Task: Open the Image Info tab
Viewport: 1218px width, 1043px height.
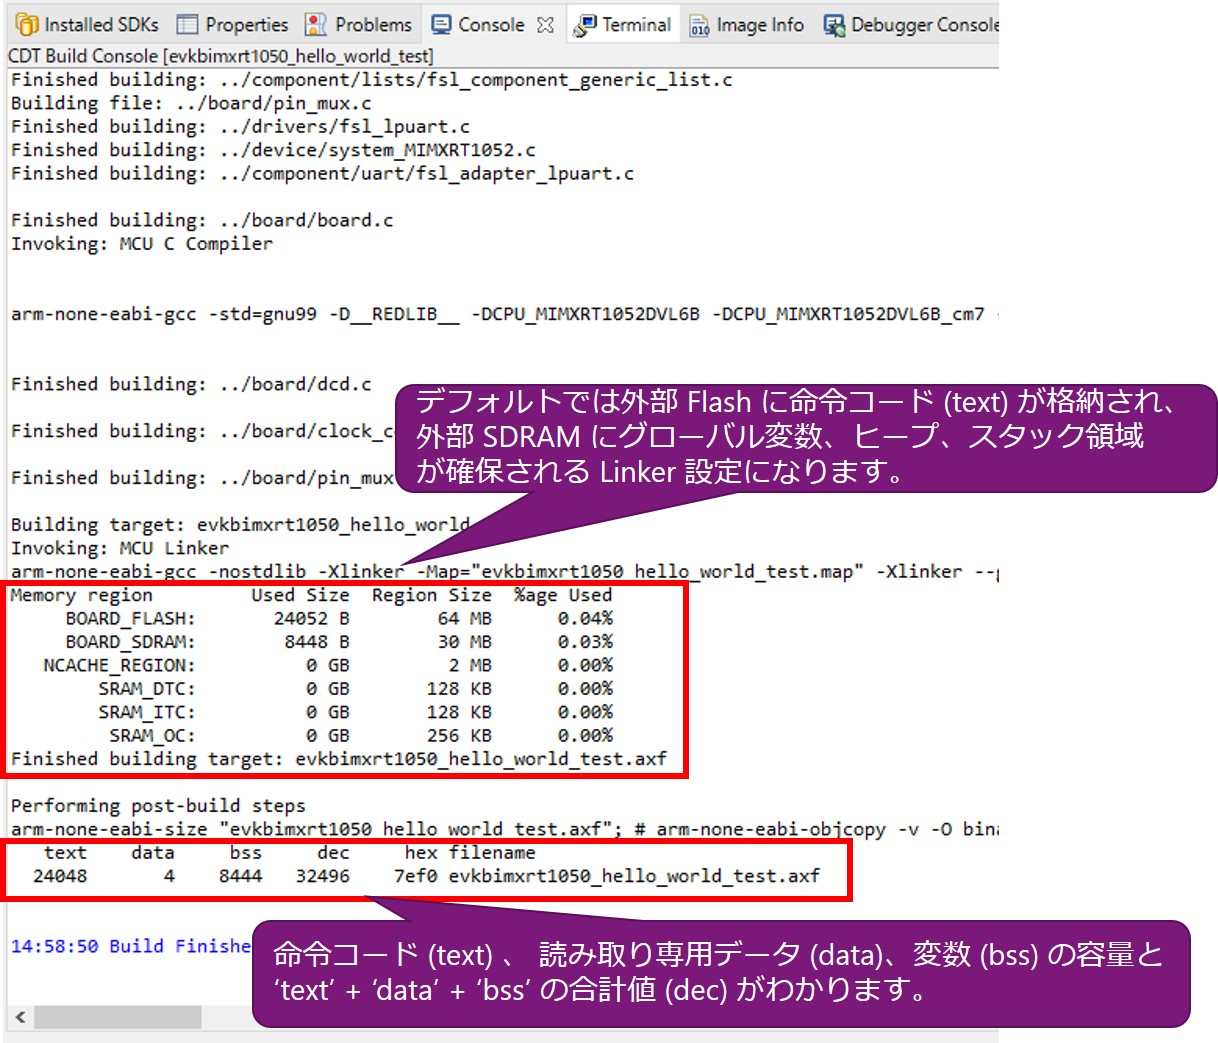Action: tap(759, 25)
